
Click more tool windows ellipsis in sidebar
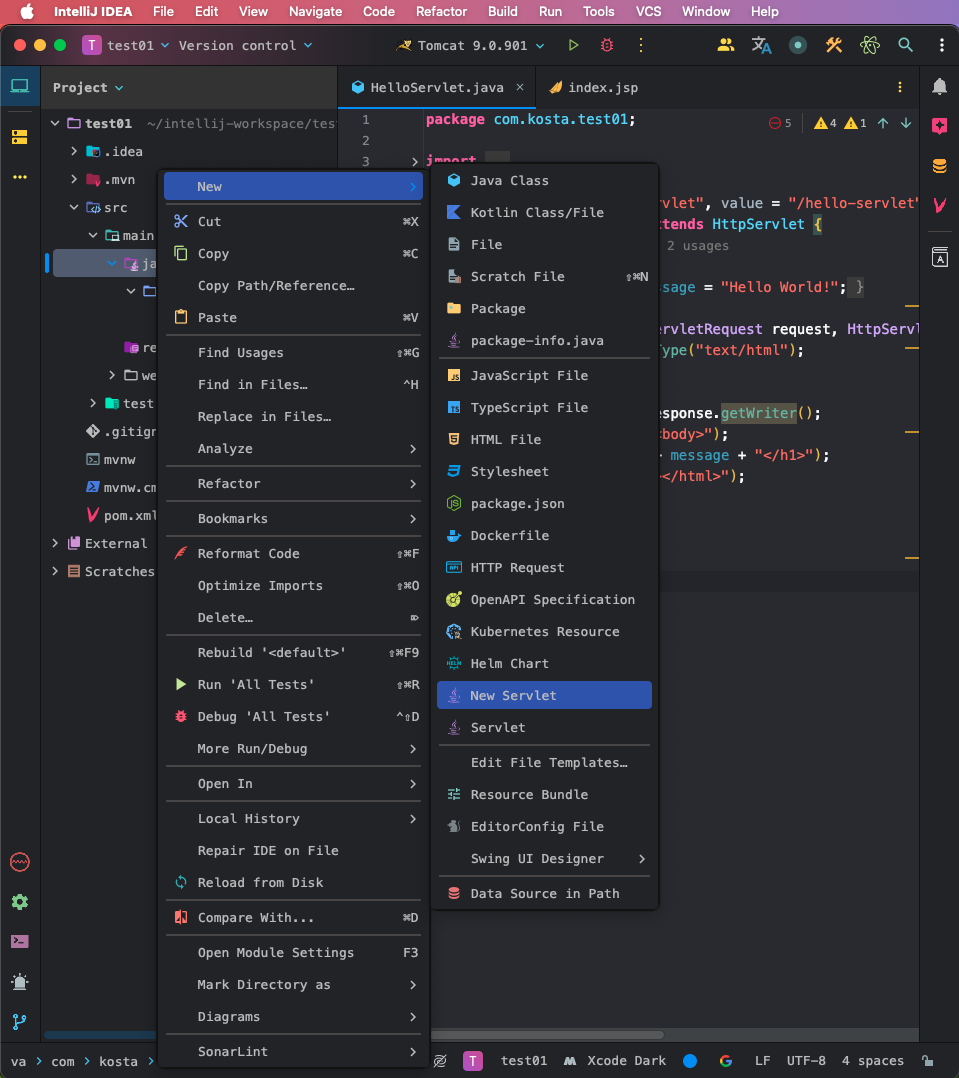click(x=20, y=177)
